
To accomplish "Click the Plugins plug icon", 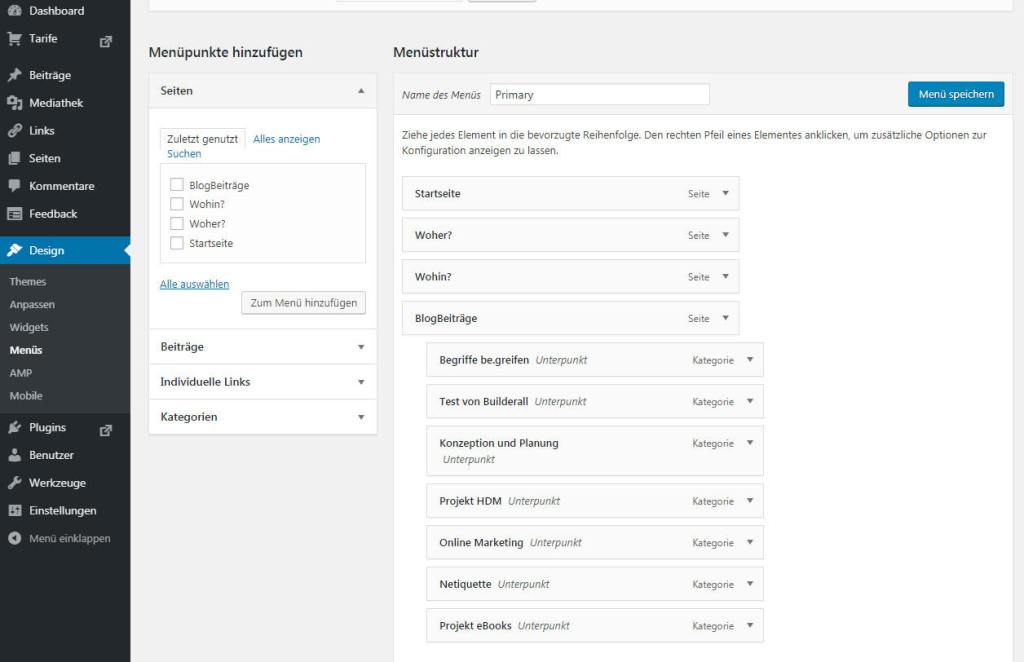I will click(14, 428).
